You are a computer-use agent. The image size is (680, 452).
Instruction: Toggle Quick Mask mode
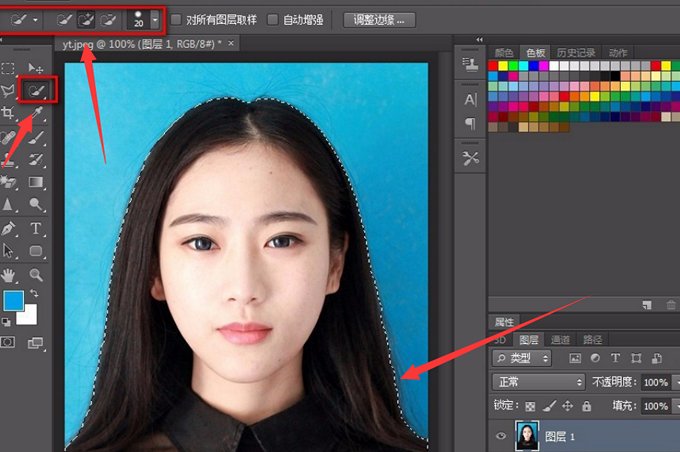tap(7, 343)
